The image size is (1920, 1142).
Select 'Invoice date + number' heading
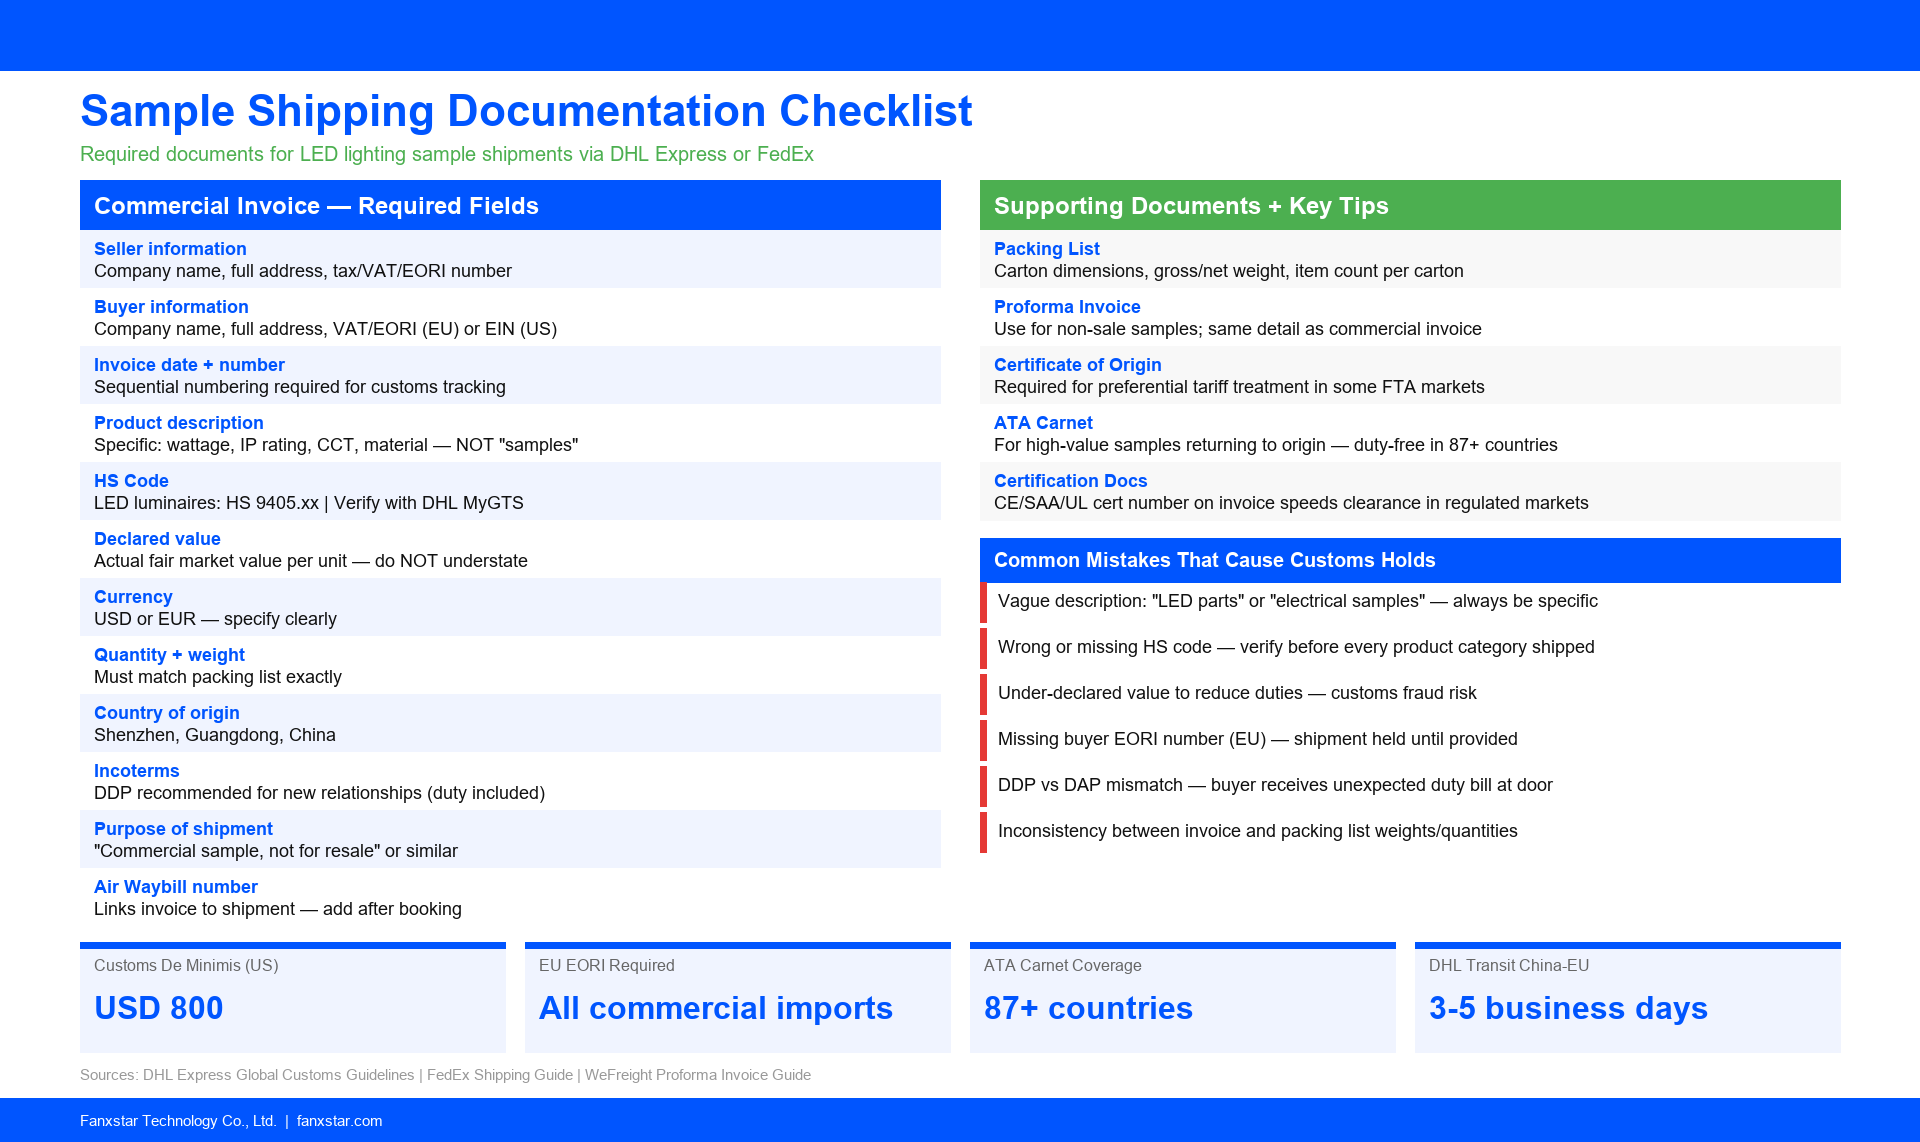point(189,365)
